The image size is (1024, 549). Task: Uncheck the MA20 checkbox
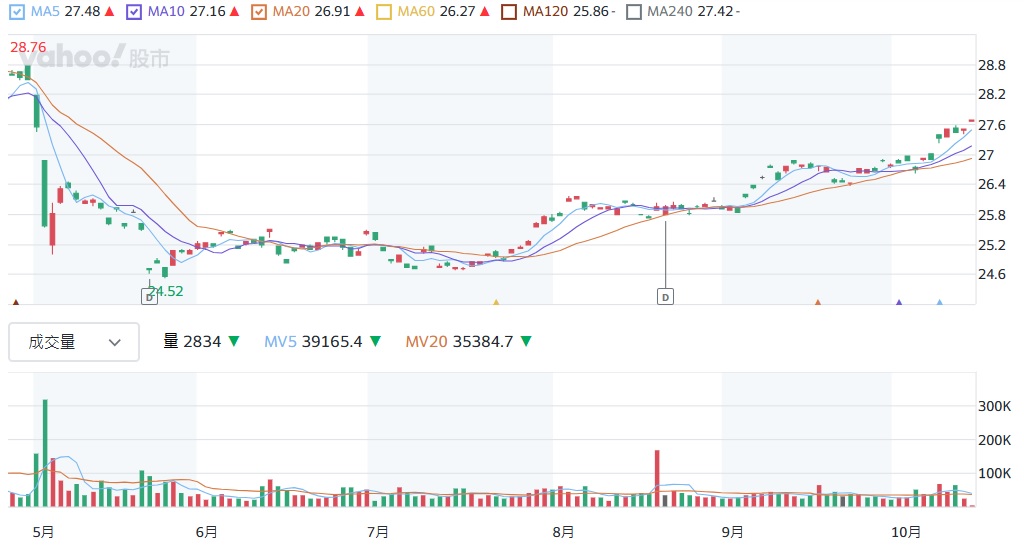tap(259, 12)
